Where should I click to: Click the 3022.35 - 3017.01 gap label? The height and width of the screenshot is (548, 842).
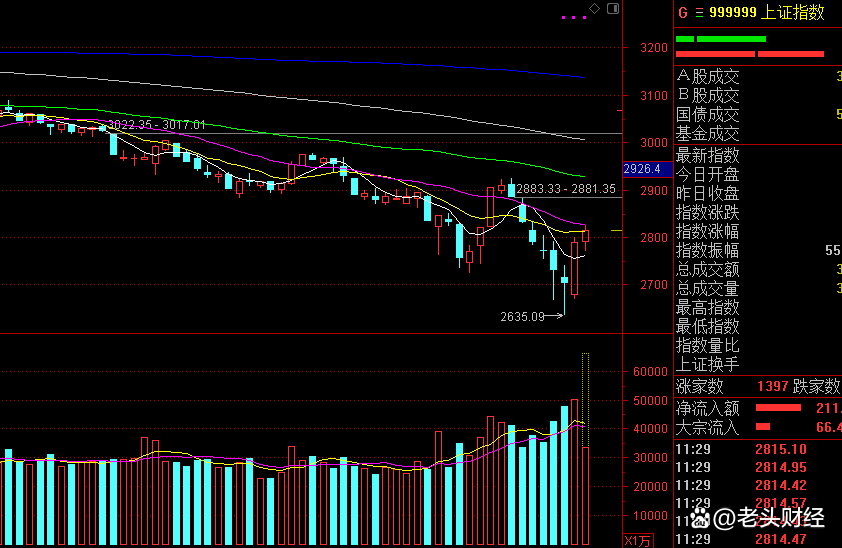click(157, 125)
